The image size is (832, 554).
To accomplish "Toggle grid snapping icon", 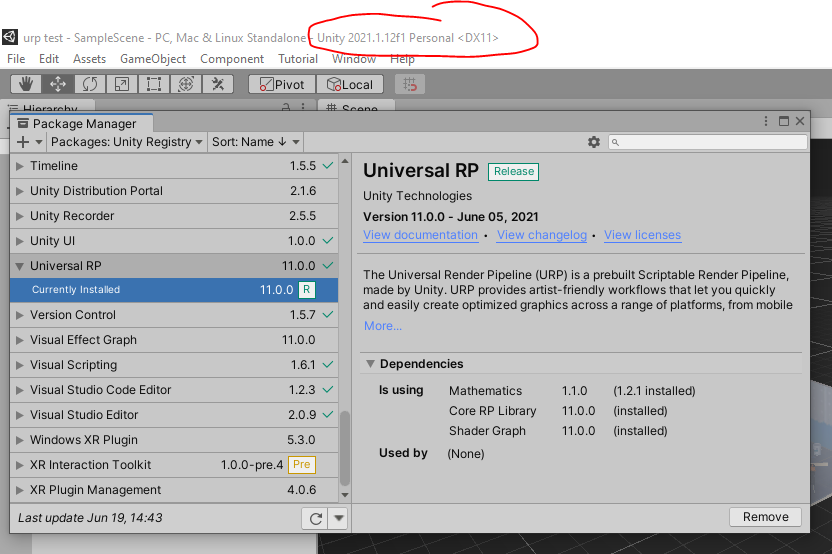I will pyautogui.click(x=410, y=84).
